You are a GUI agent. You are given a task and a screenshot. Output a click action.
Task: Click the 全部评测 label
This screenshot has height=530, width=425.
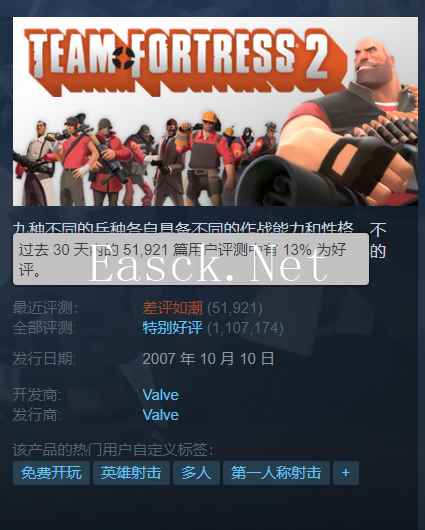point(42,328)
